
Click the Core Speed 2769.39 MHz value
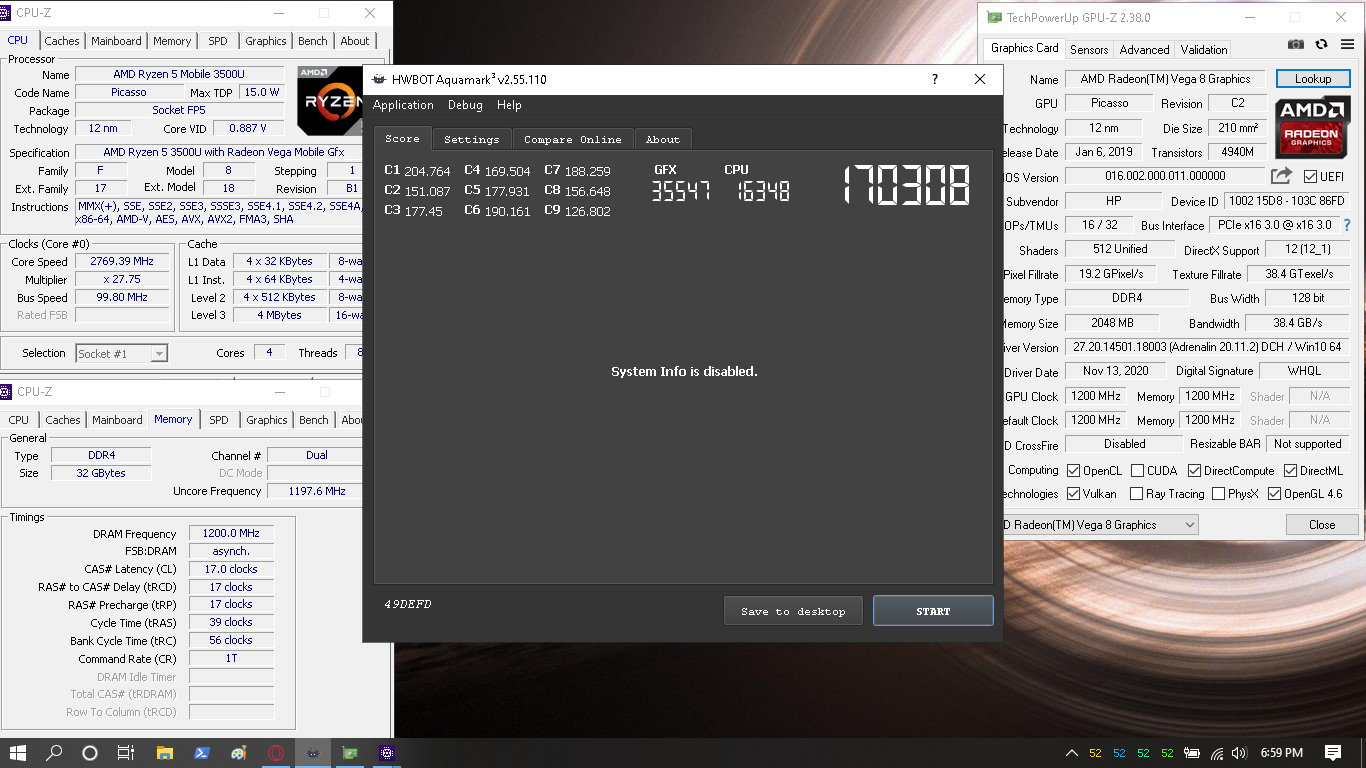click(122, 262)
